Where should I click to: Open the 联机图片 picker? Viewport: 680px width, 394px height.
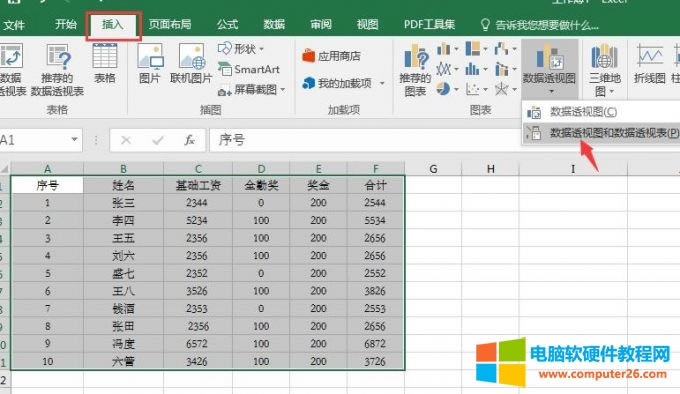pos(191,64)
